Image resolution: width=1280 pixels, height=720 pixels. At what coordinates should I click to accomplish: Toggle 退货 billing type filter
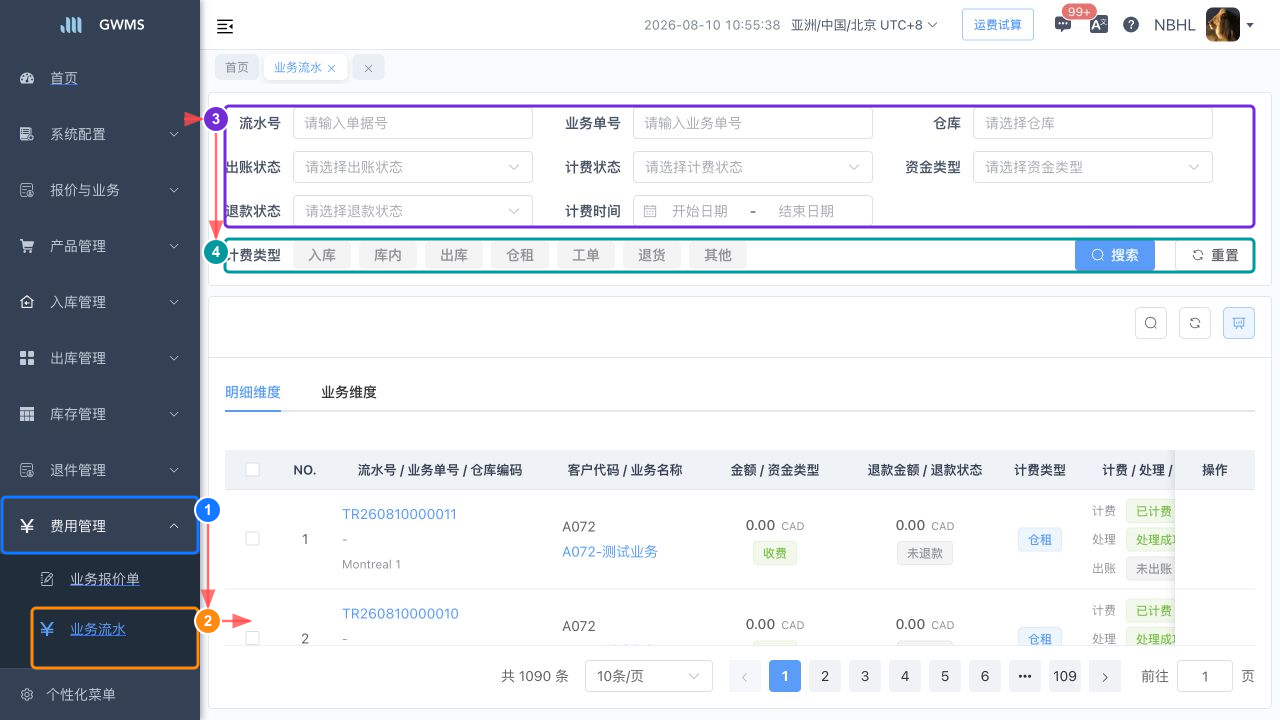(652, 255)
